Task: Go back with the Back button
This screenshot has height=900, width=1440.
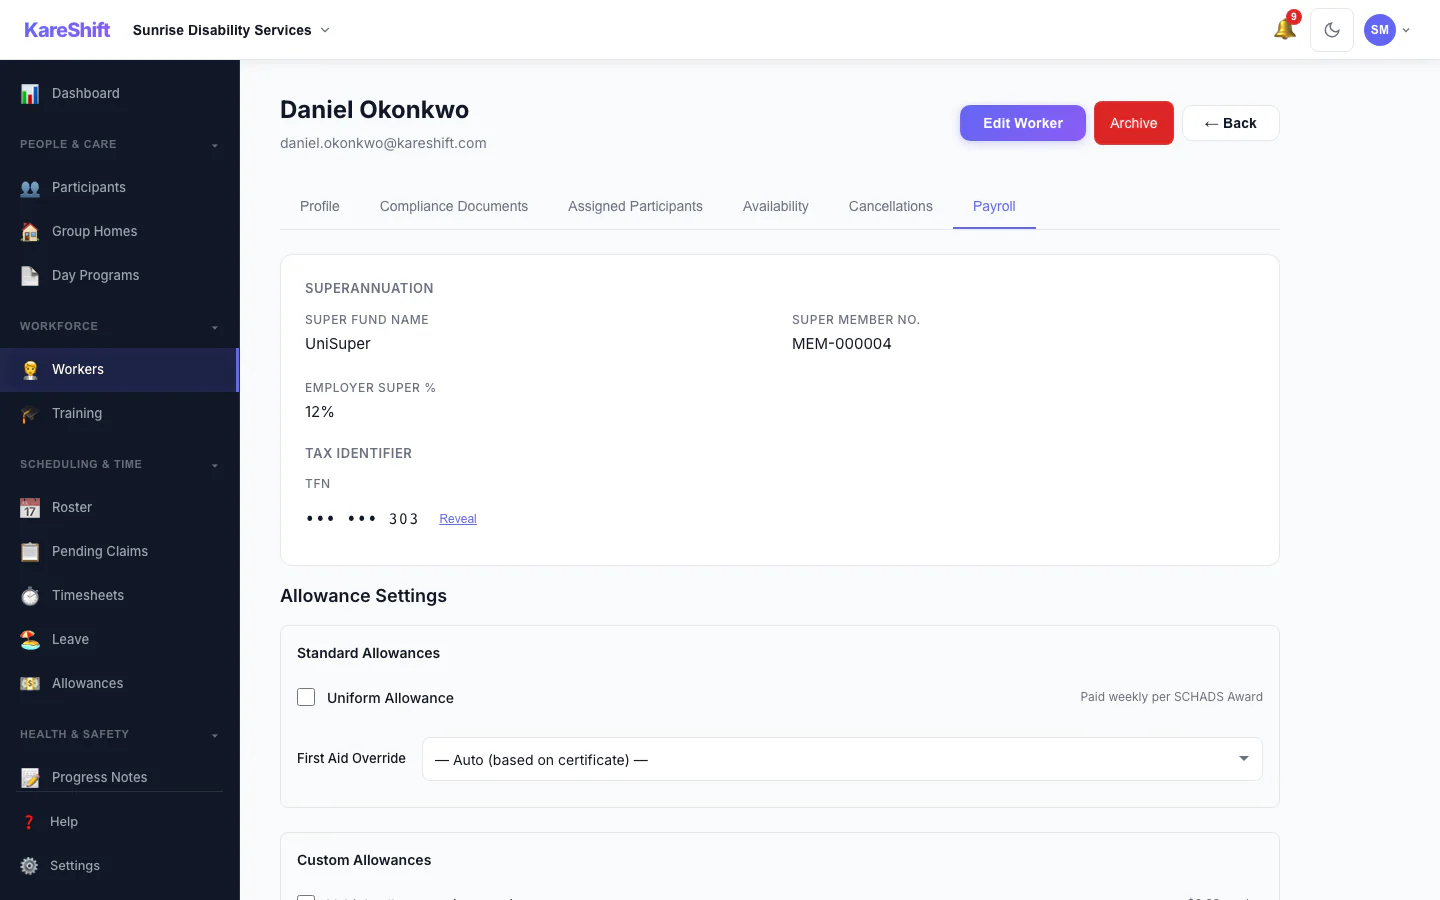Action: point(1231,123)
